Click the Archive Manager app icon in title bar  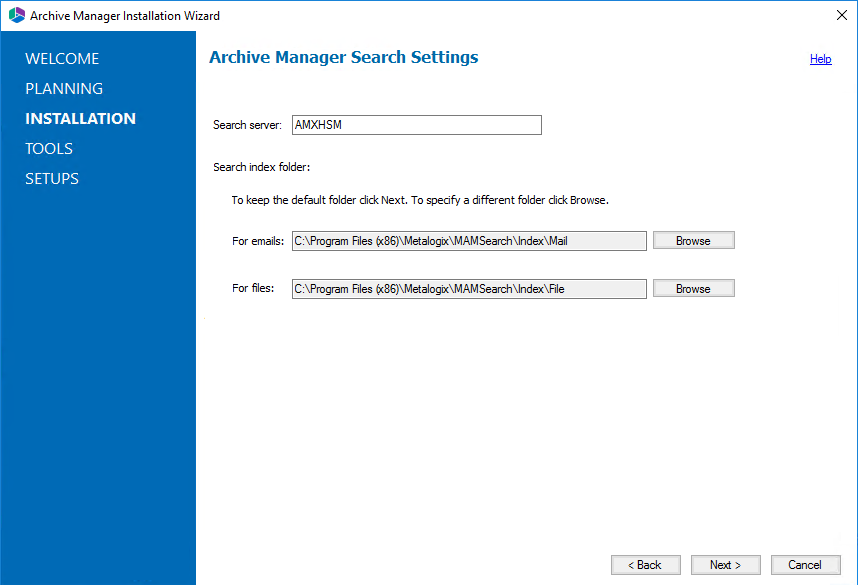point(16,16)
